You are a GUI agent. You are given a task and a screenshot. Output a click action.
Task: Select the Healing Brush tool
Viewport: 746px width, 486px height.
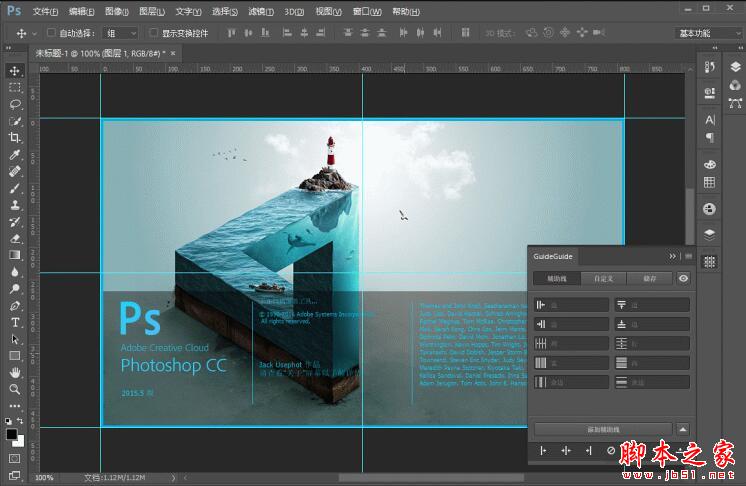tap(15, 171)
